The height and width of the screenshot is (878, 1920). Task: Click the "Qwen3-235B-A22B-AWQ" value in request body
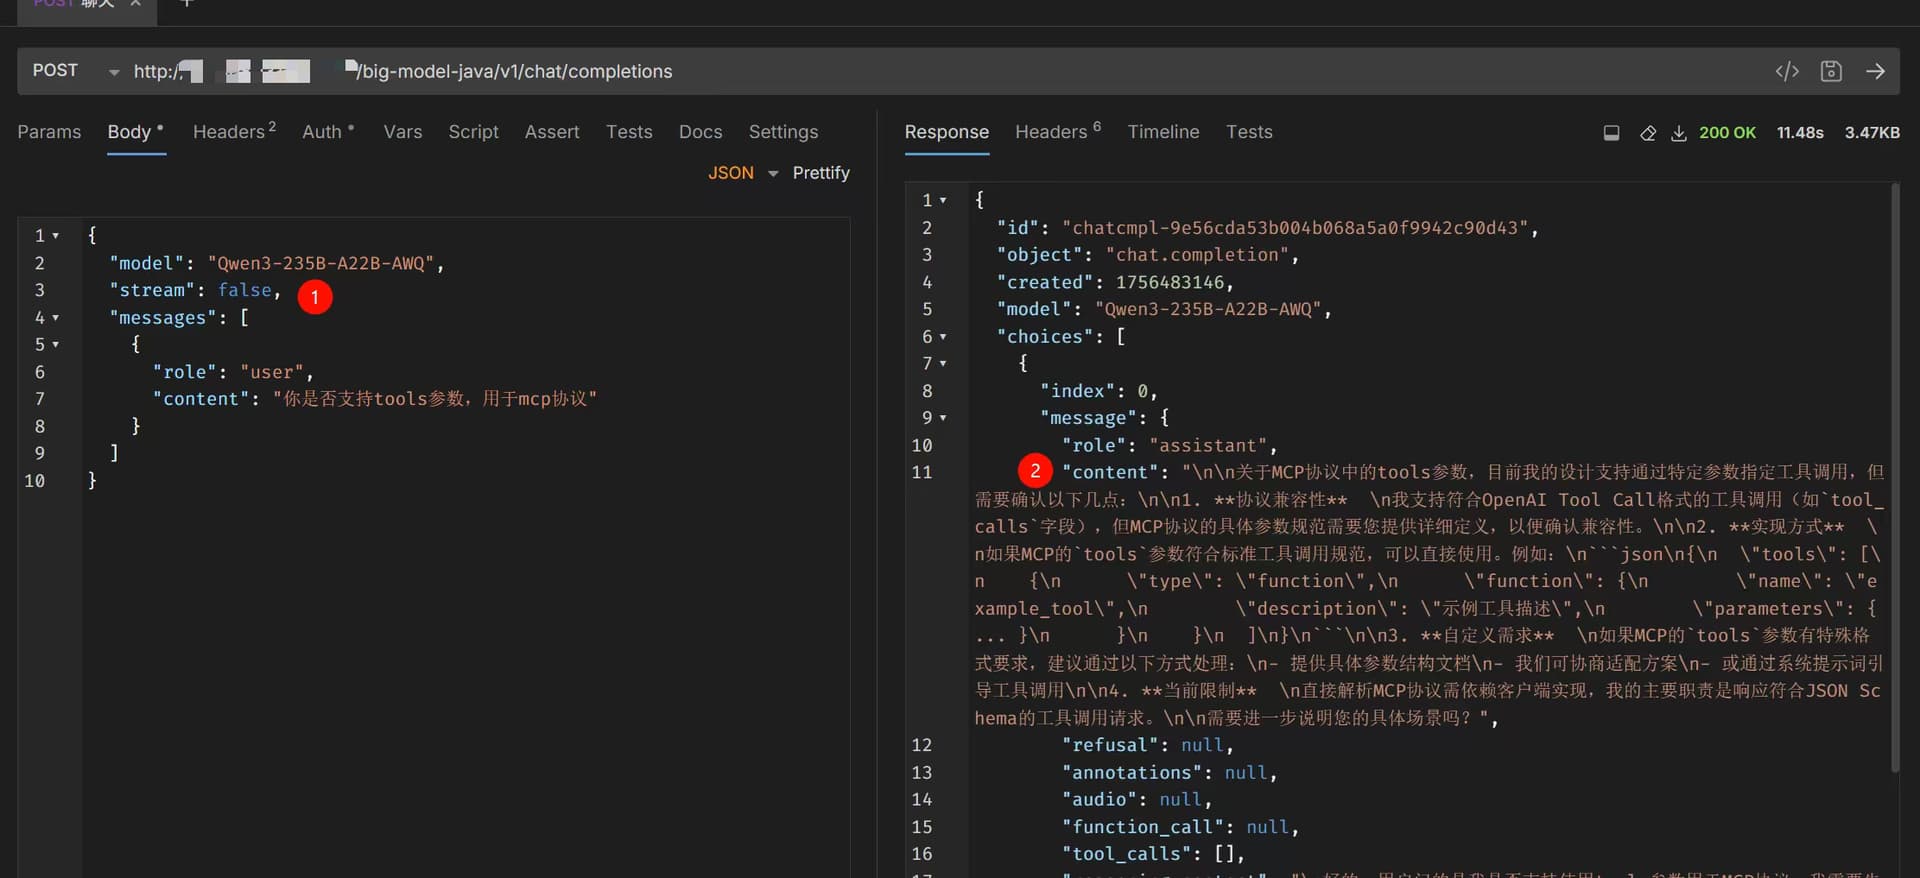coord(321,263)
